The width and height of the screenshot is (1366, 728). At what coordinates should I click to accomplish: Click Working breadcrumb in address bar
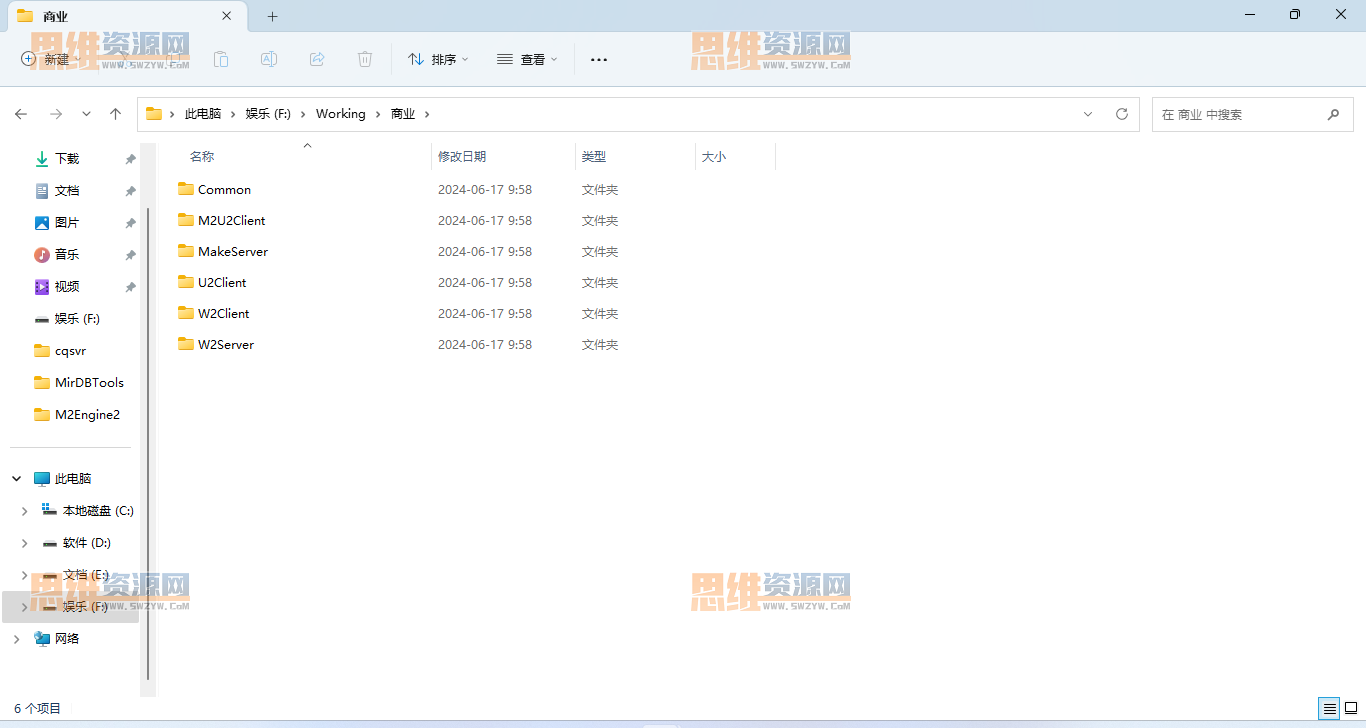(x=341, y=114)
